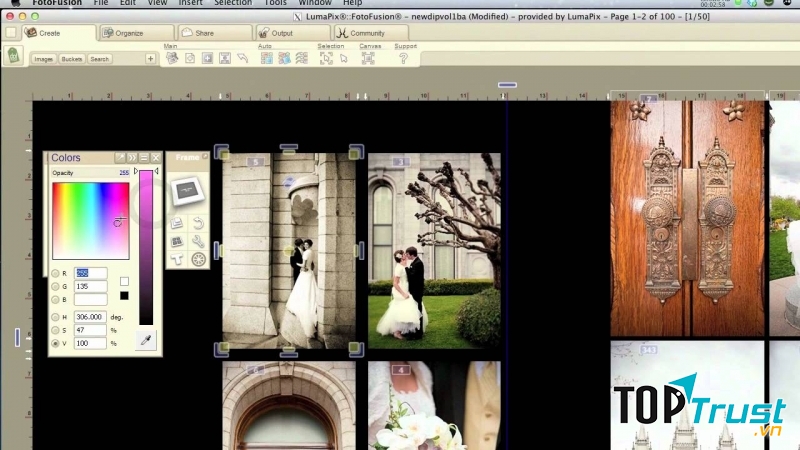800x450 pixels.
Task: Click the fit-frame icon in Main group
Action: pyautogui.click(x=224, y=58)
